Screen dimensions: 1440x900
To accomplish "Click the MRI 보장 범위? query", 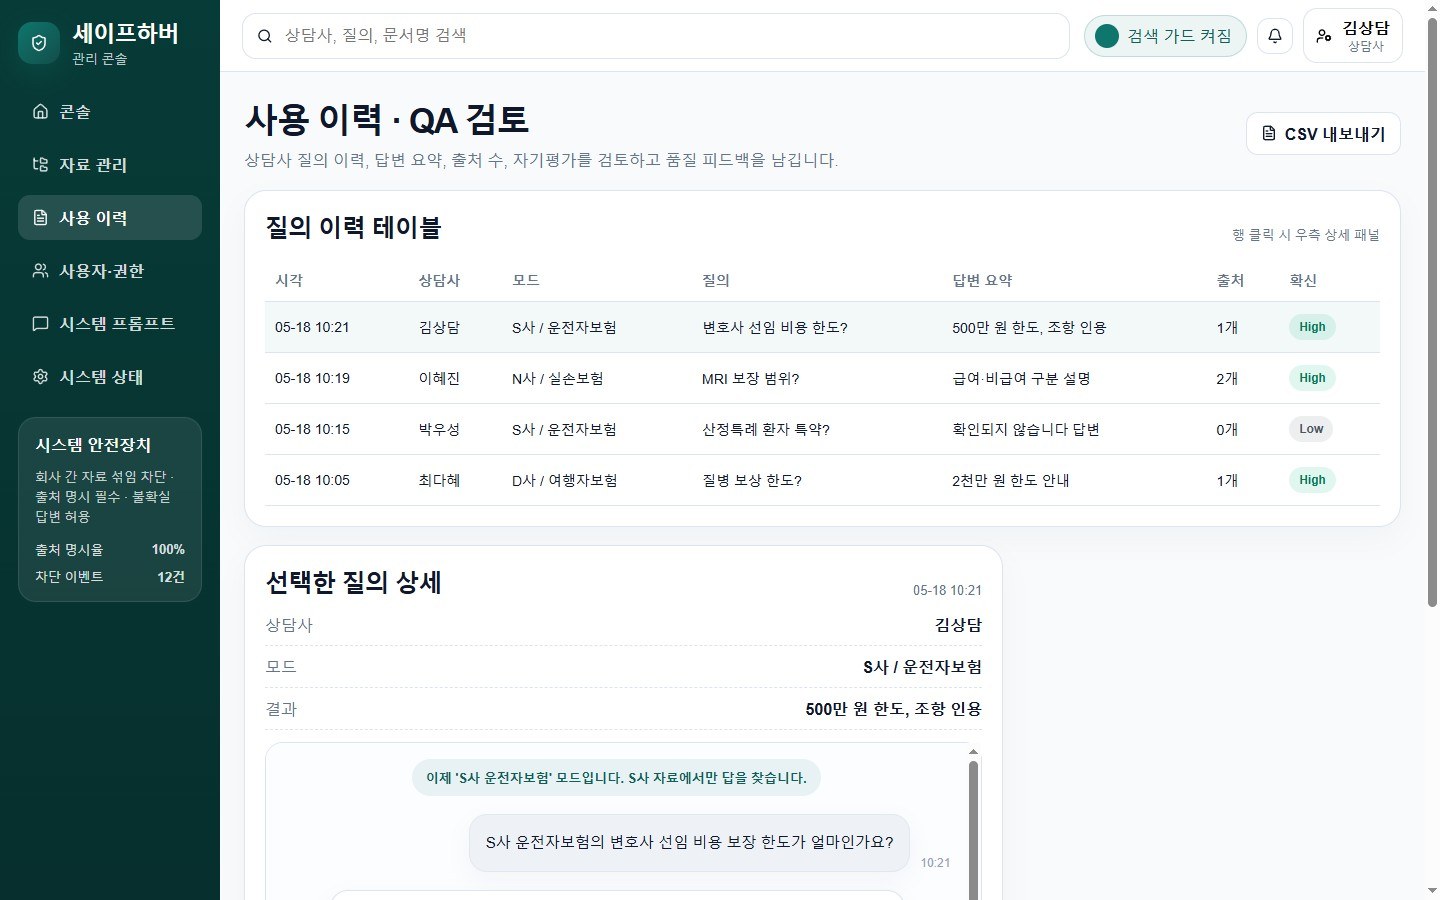I will point(751,378).
